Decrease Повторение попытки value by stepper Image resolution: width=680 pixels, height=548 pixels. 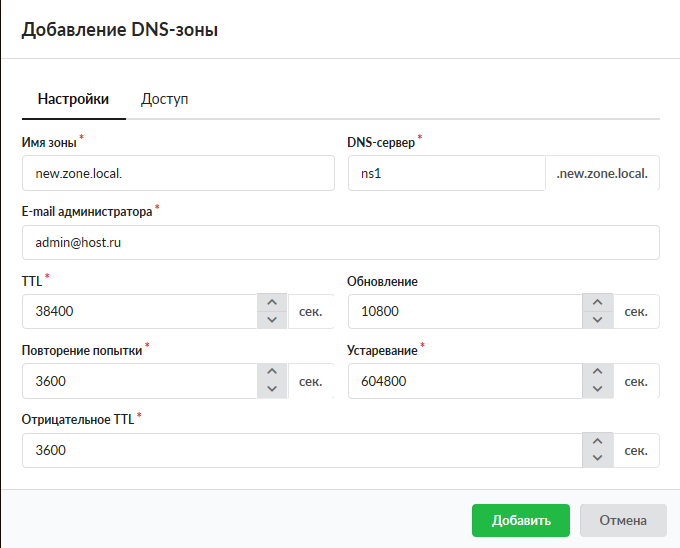coord(271,390)
